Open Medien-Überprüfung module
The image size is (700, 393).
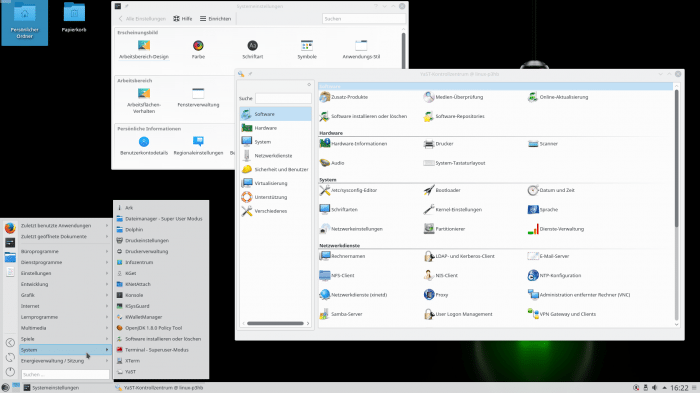pos(453,97)
